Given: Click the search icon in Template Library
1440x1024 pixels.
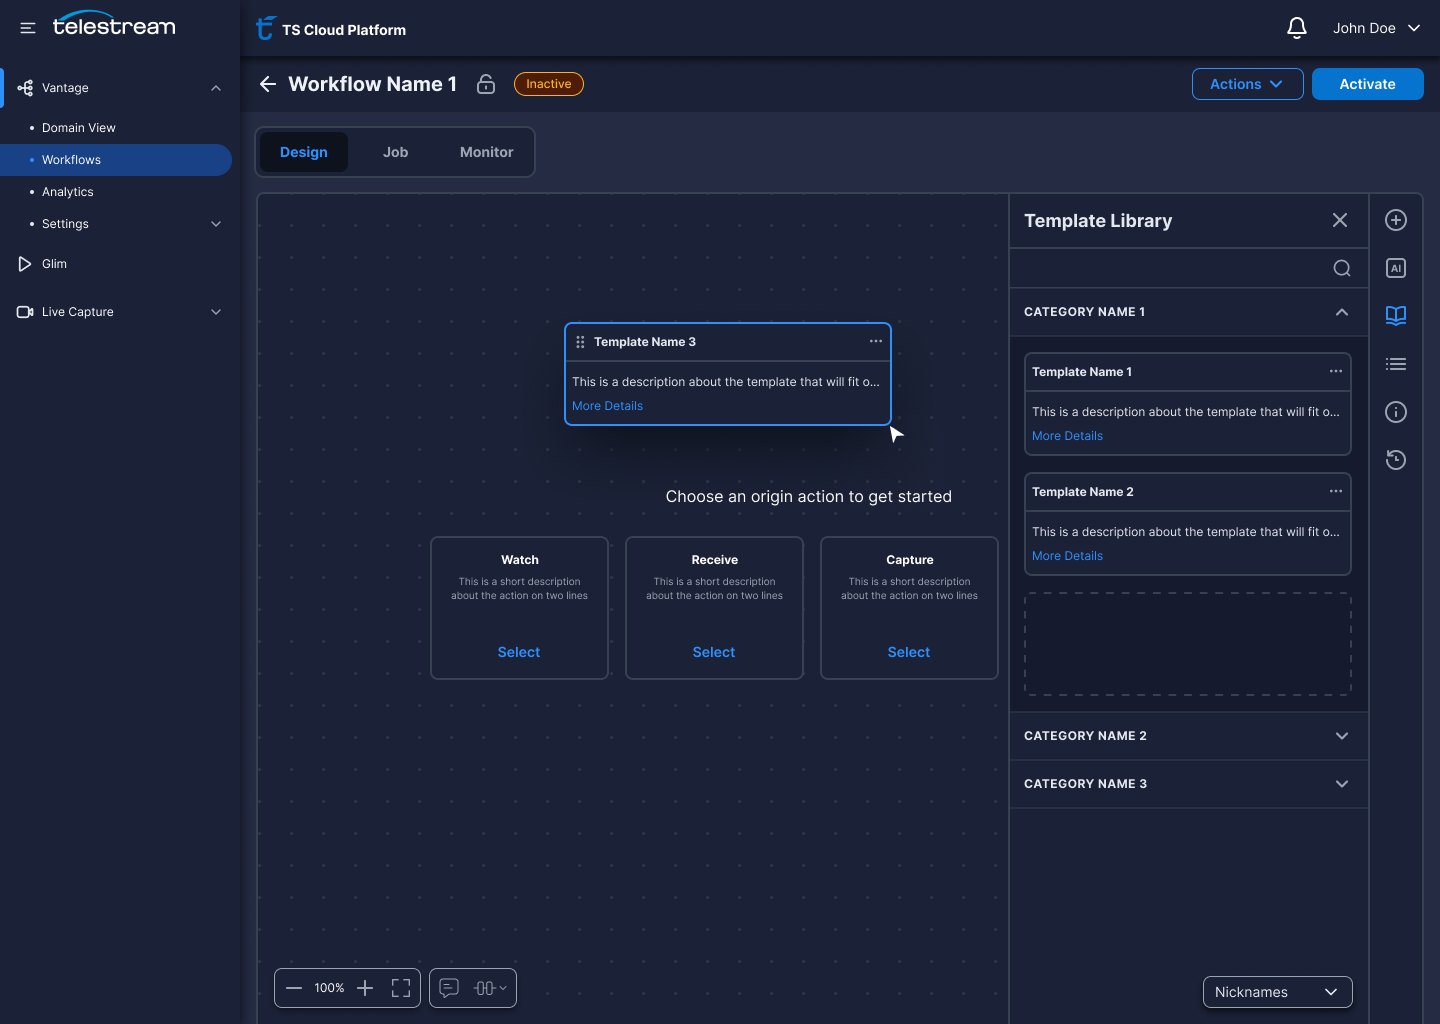Looking at the screenshot, I should click(1342, 268).
